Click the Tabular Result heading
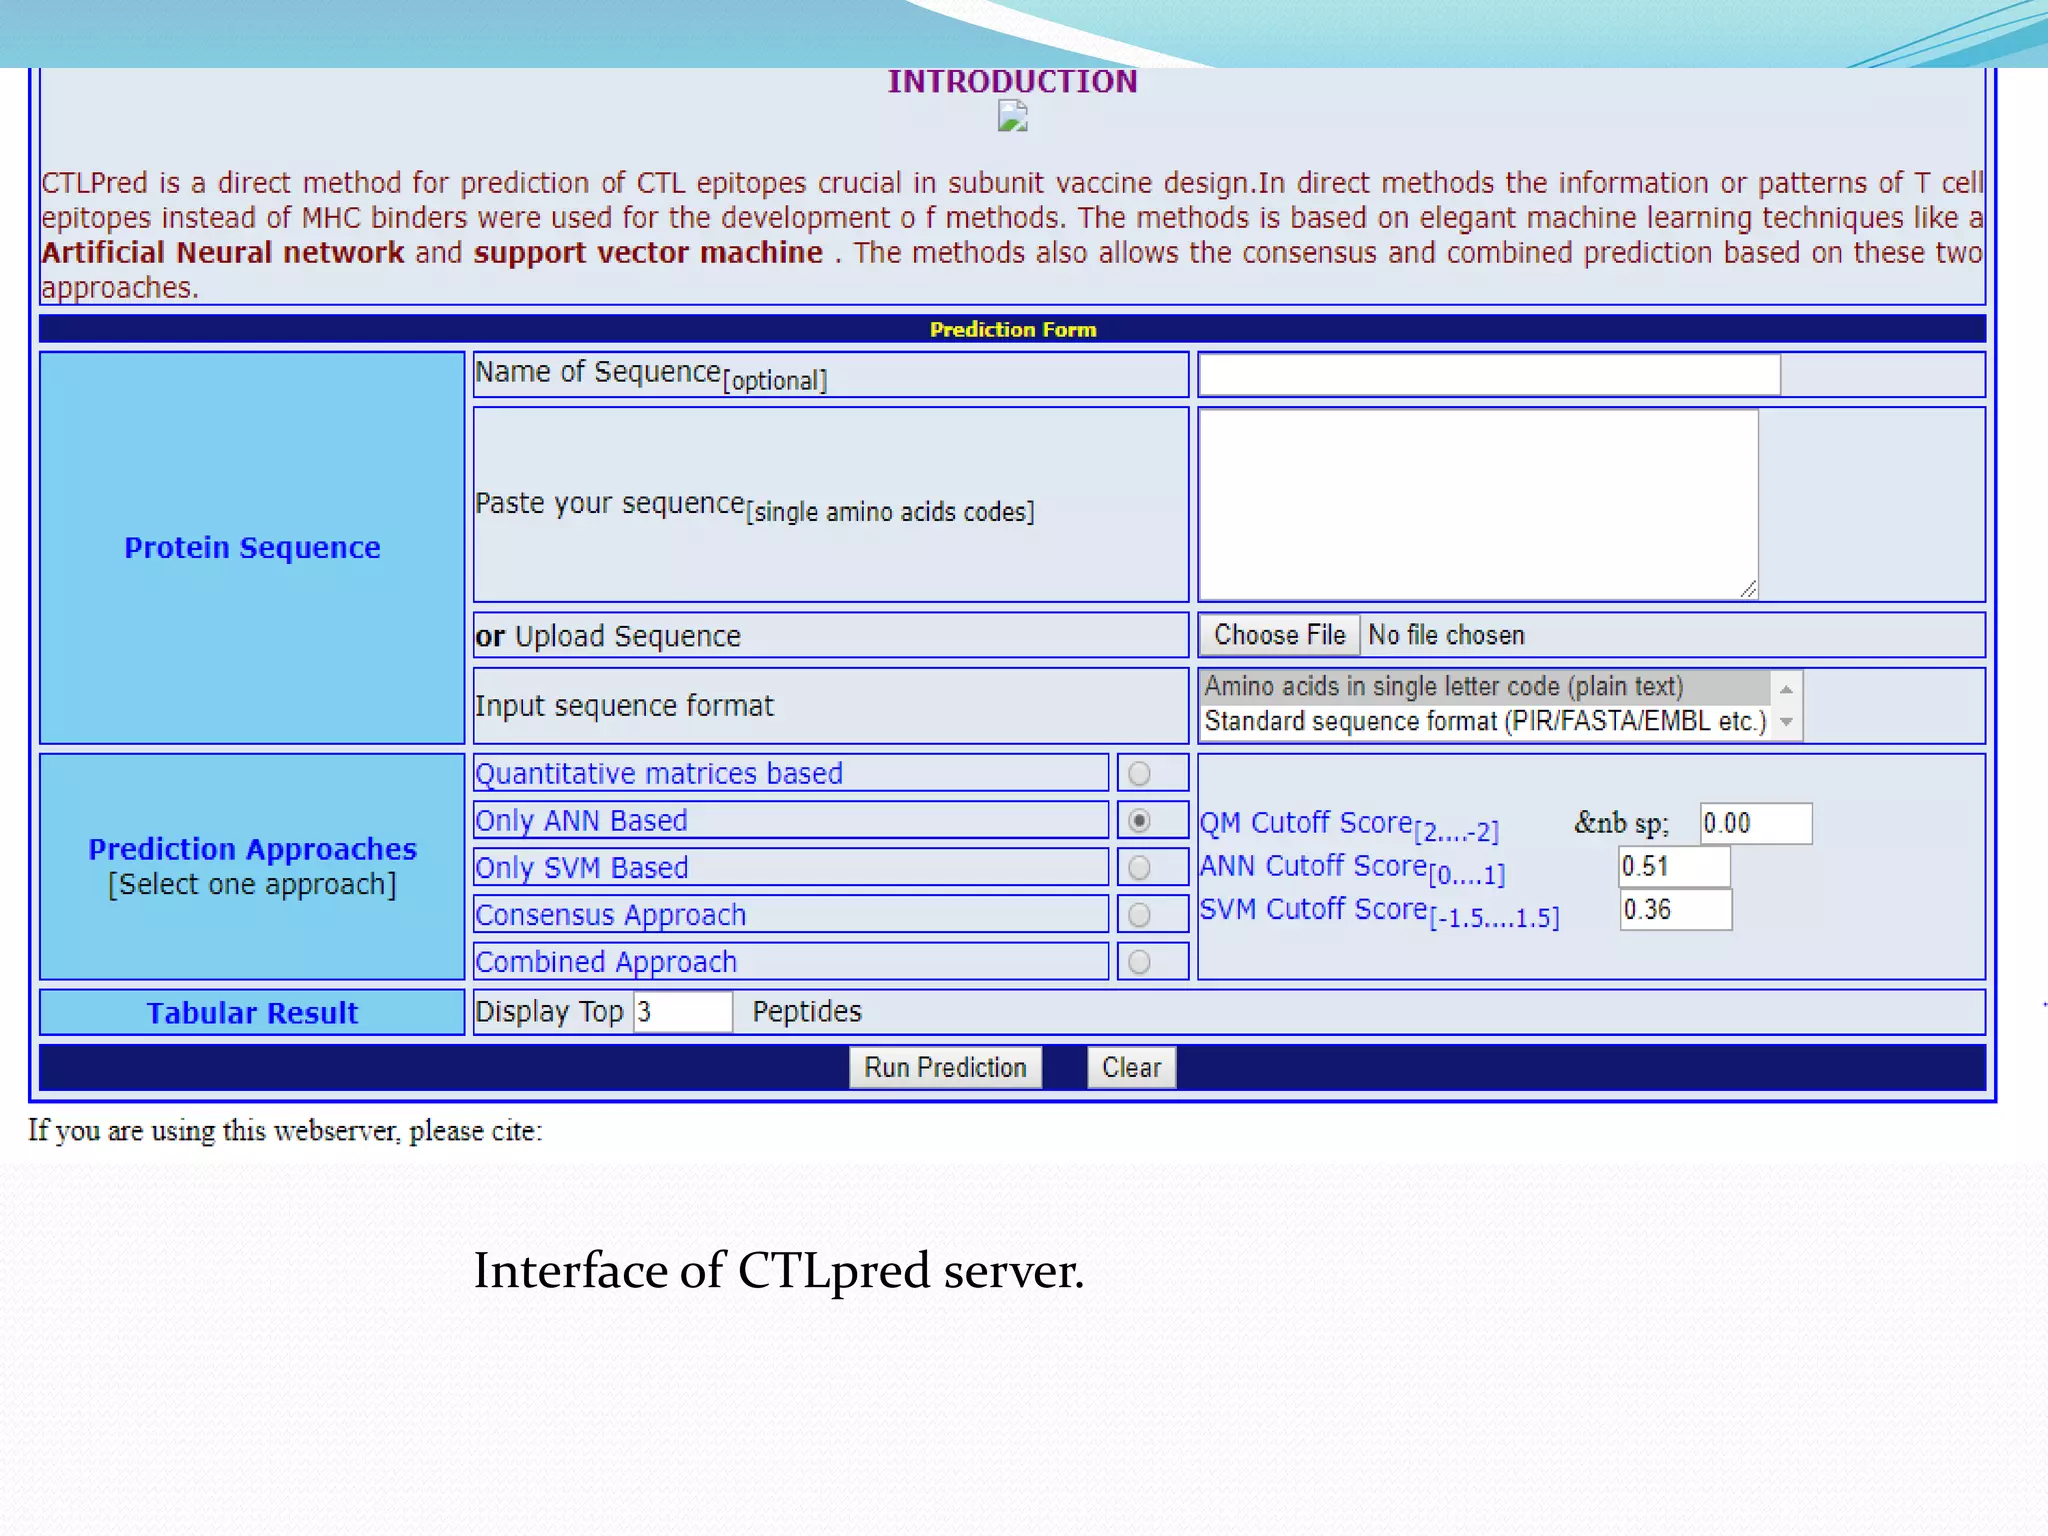 (252, 1012)
